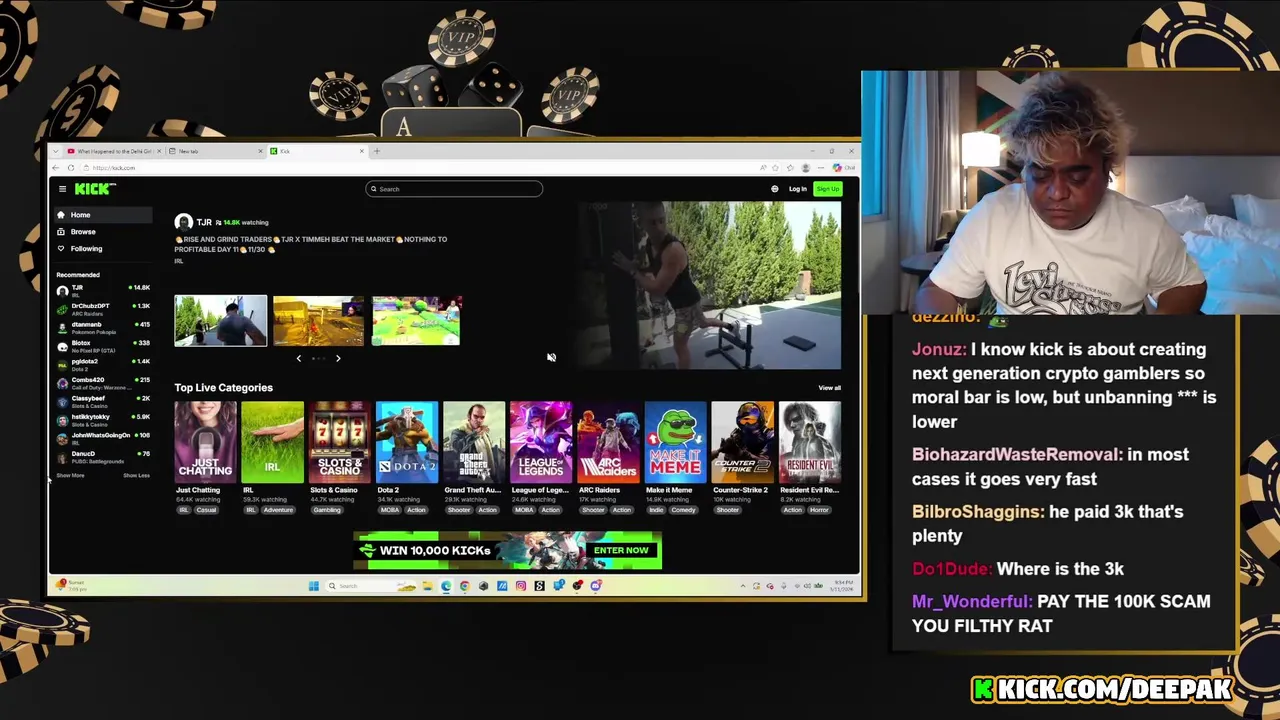
Task: Open the large featured stream player
Action: 710,286
